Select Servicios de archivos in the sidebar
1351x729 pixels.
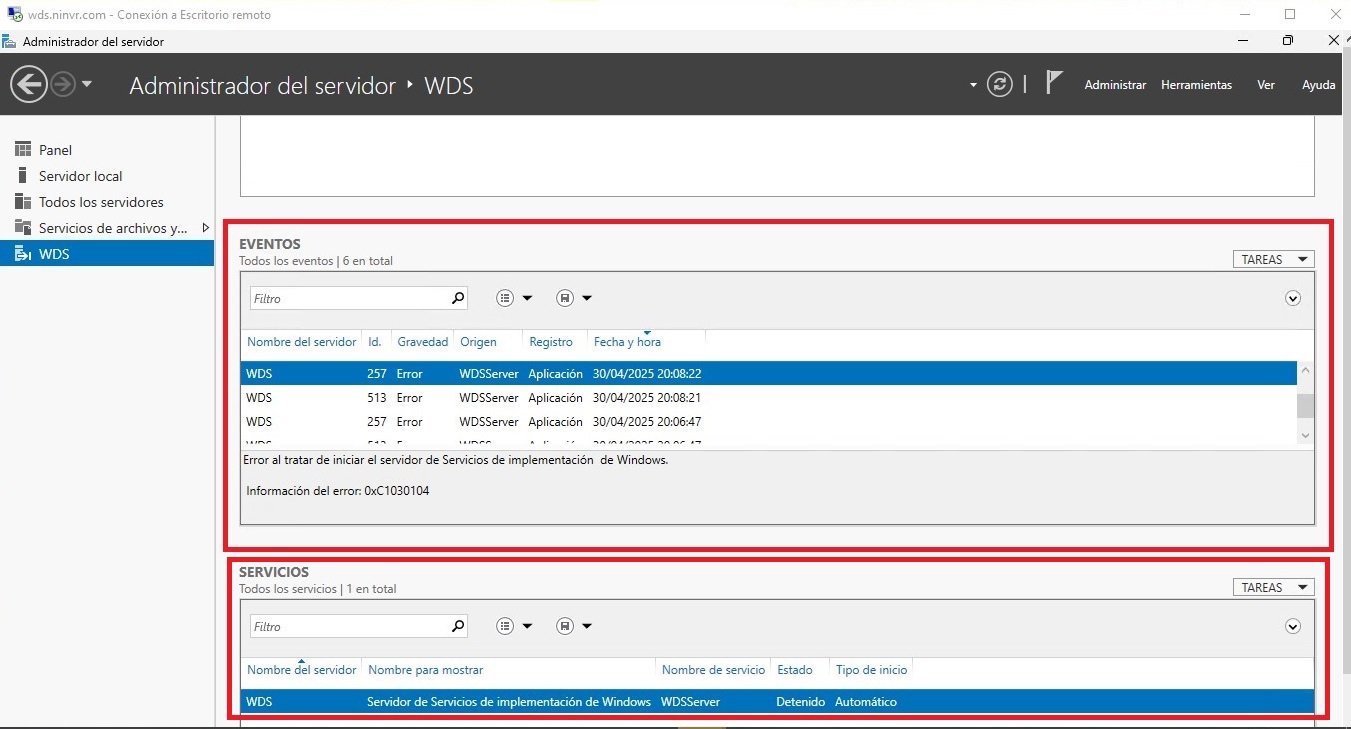coord(107,228)
